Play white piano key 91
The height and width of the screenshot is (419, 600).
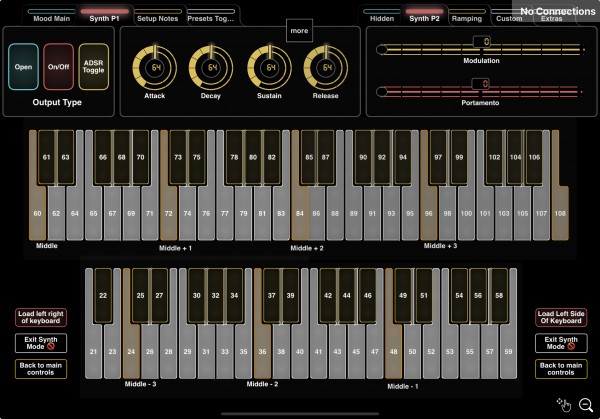pyautogui.click(x=372, y=213)
